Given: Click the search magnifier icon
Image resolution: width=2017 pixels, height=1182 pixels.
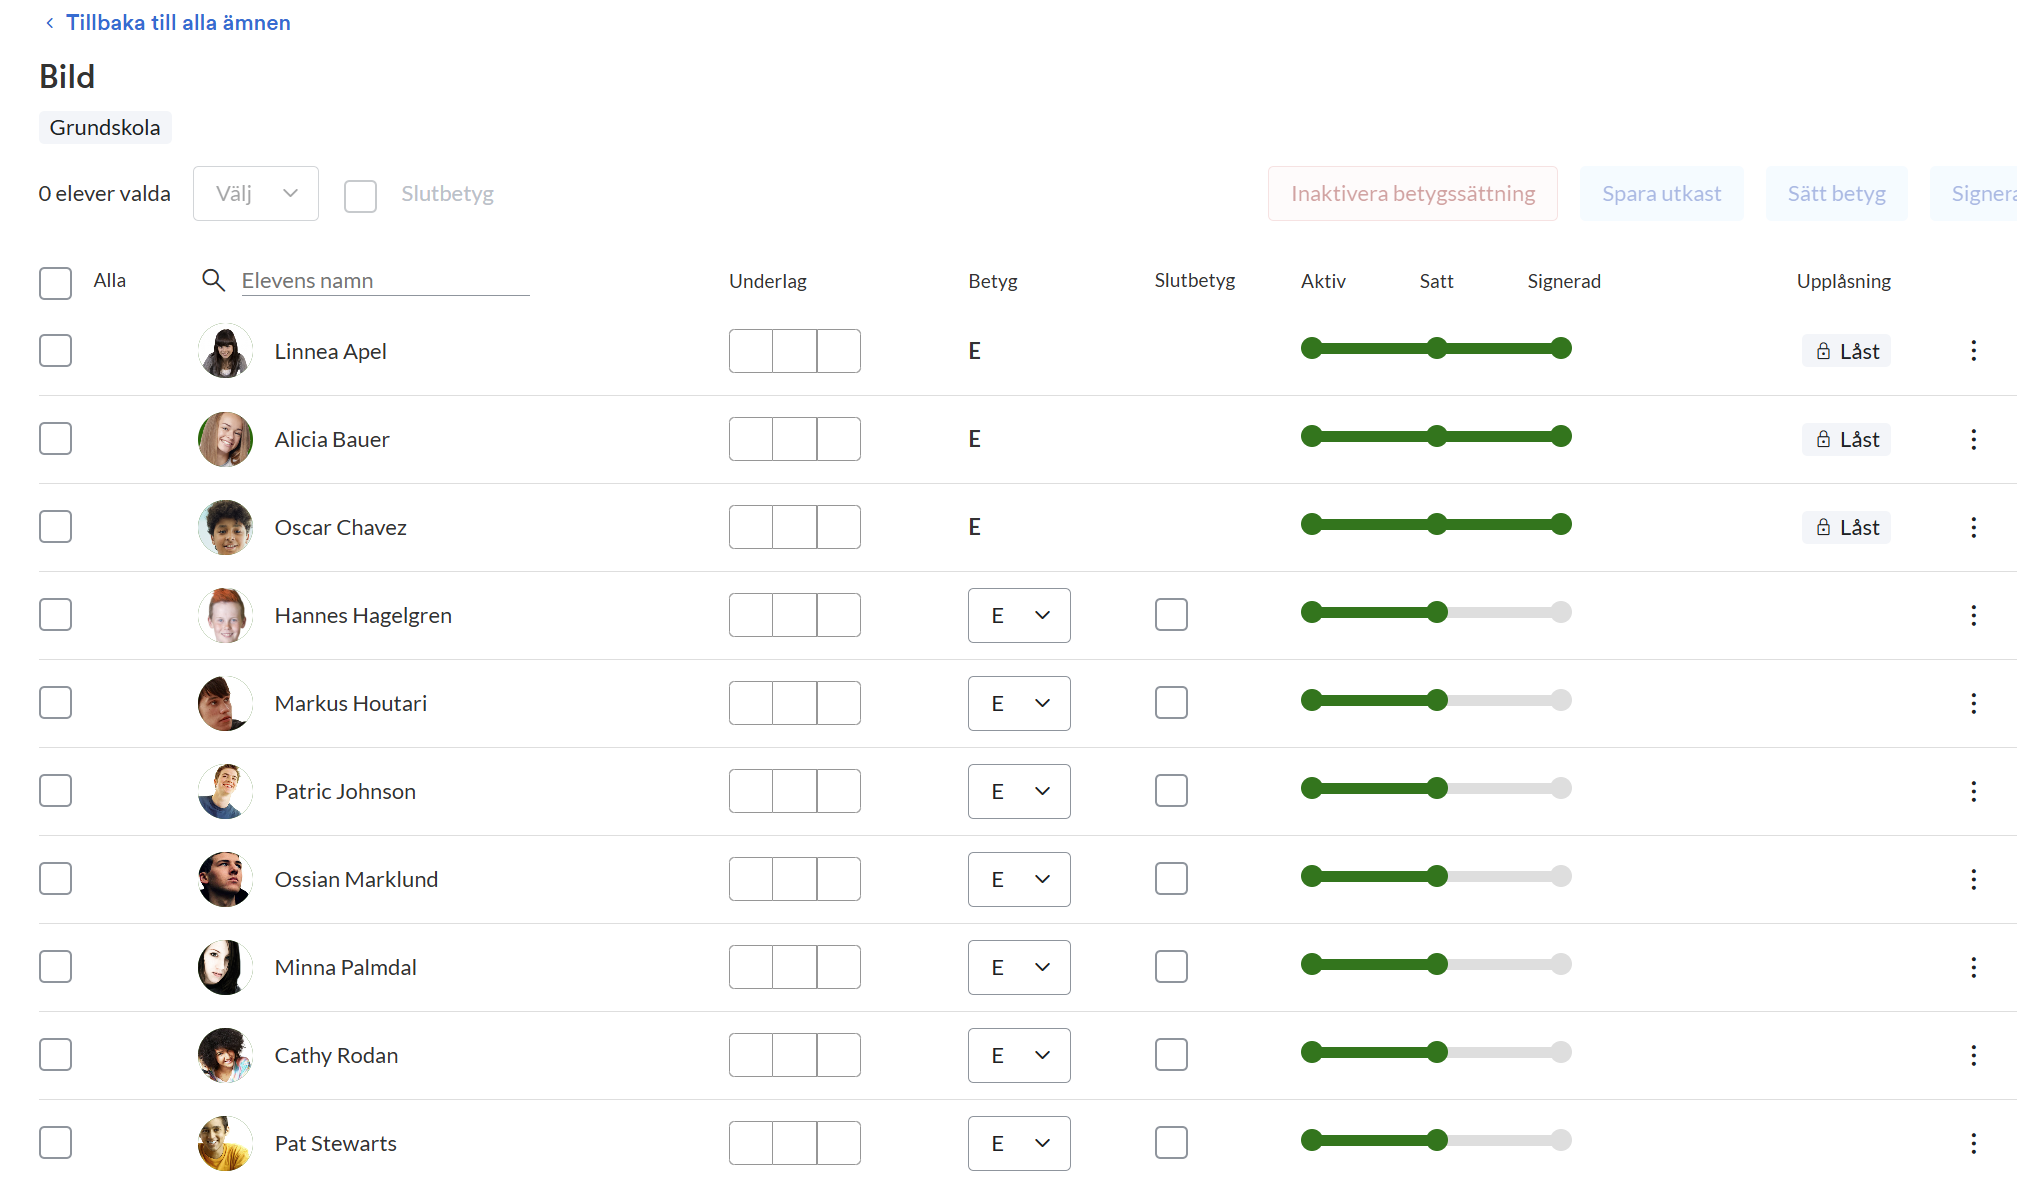Looking at the screenshot, I should coord(213,280).
